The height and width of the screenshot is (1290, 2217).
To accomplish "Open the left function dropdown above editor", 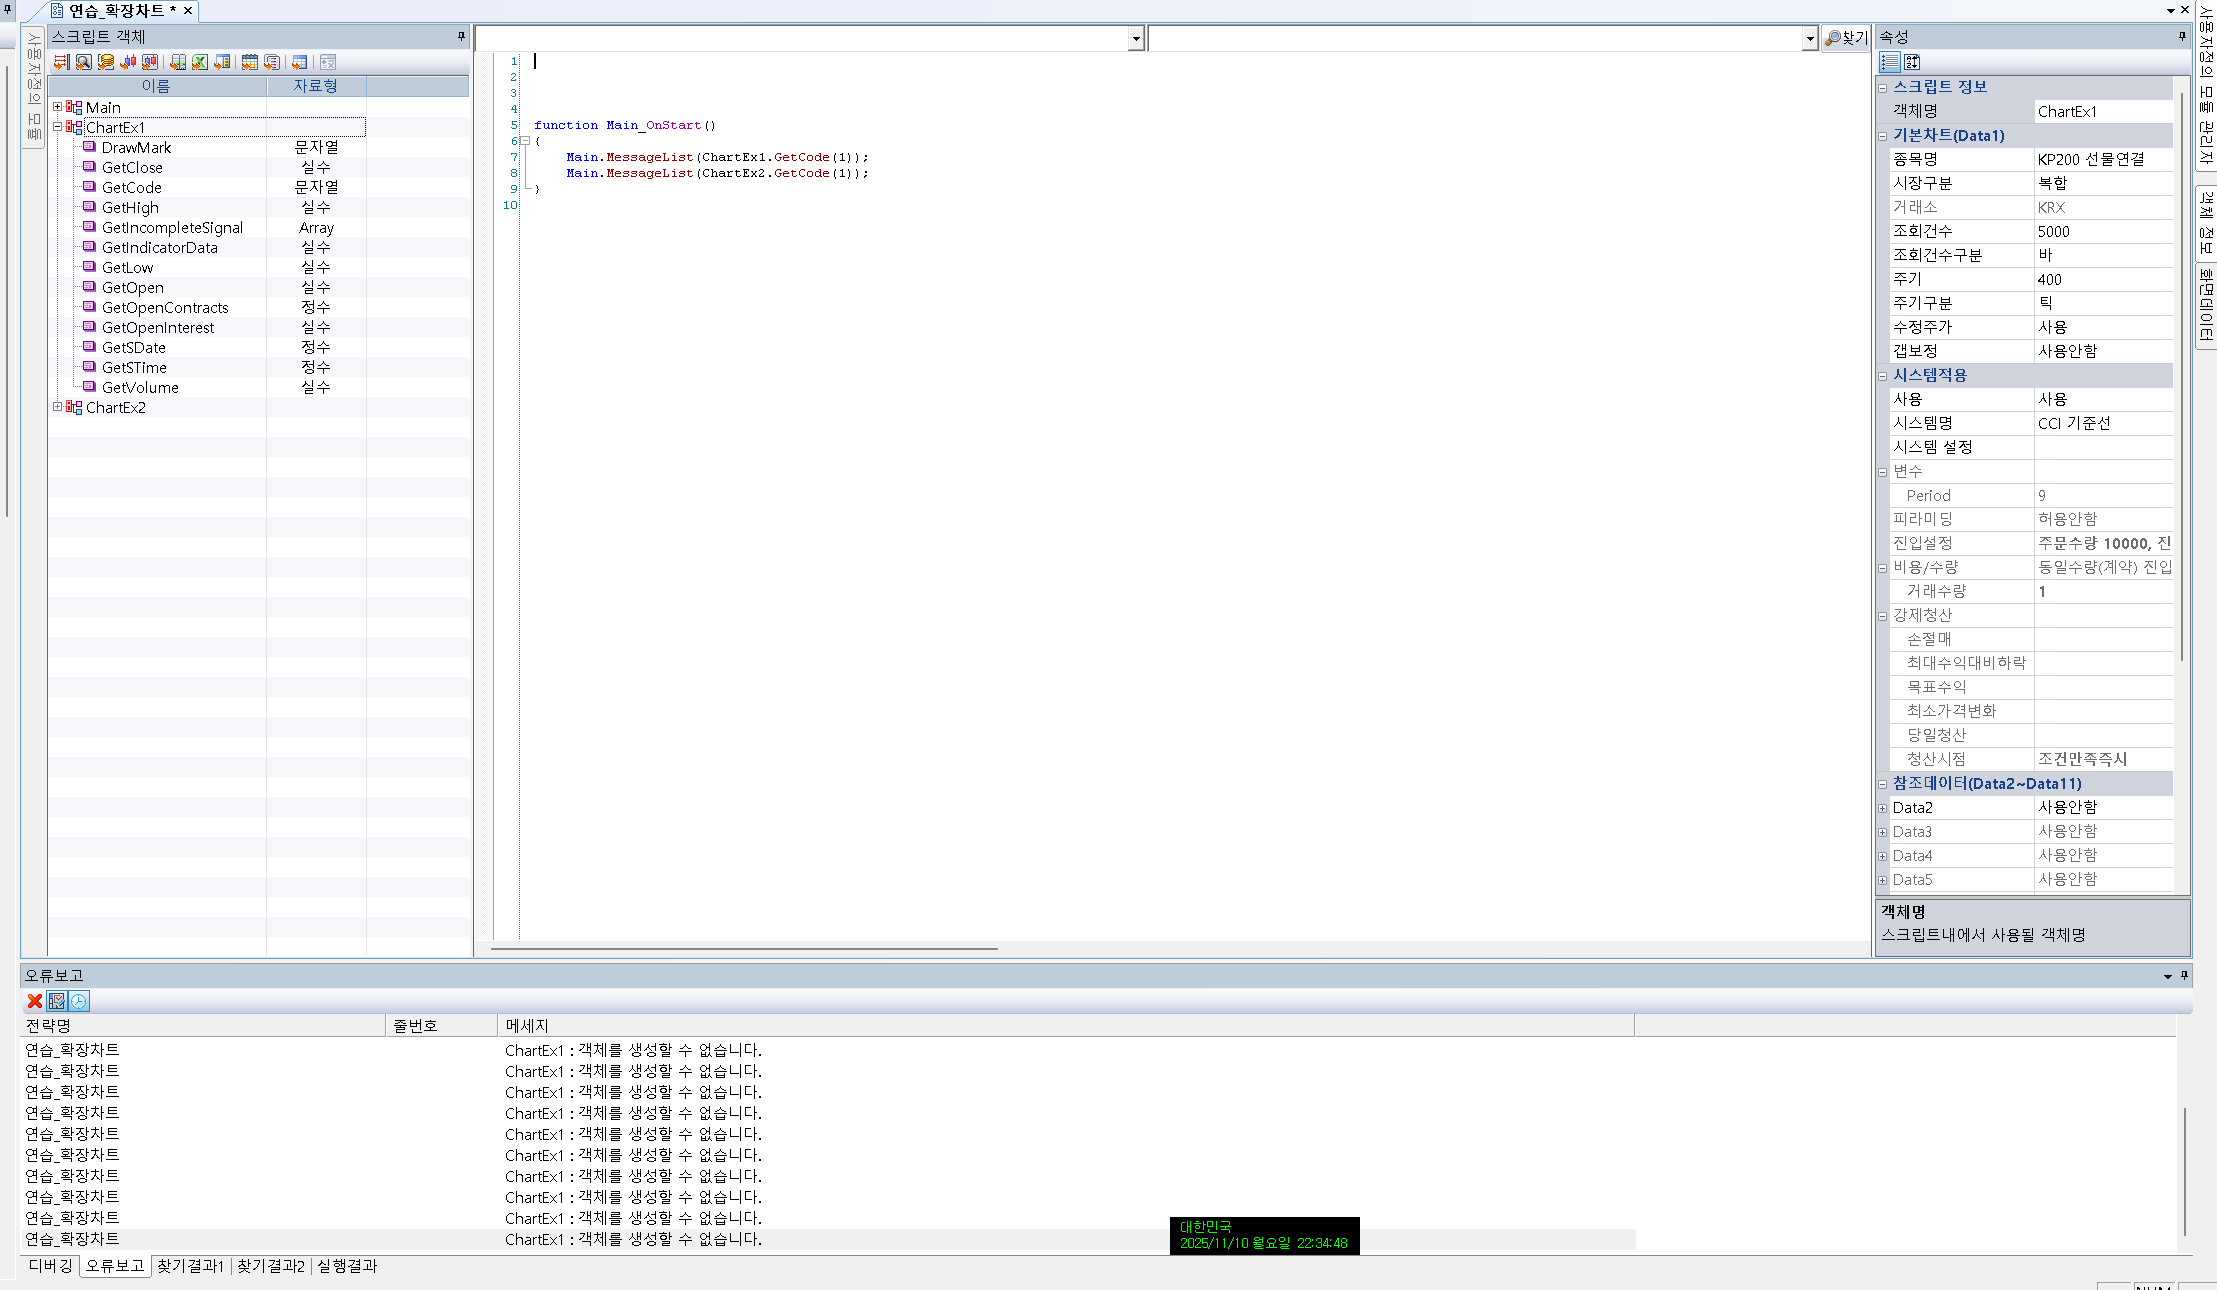I will coord(1135,39).
